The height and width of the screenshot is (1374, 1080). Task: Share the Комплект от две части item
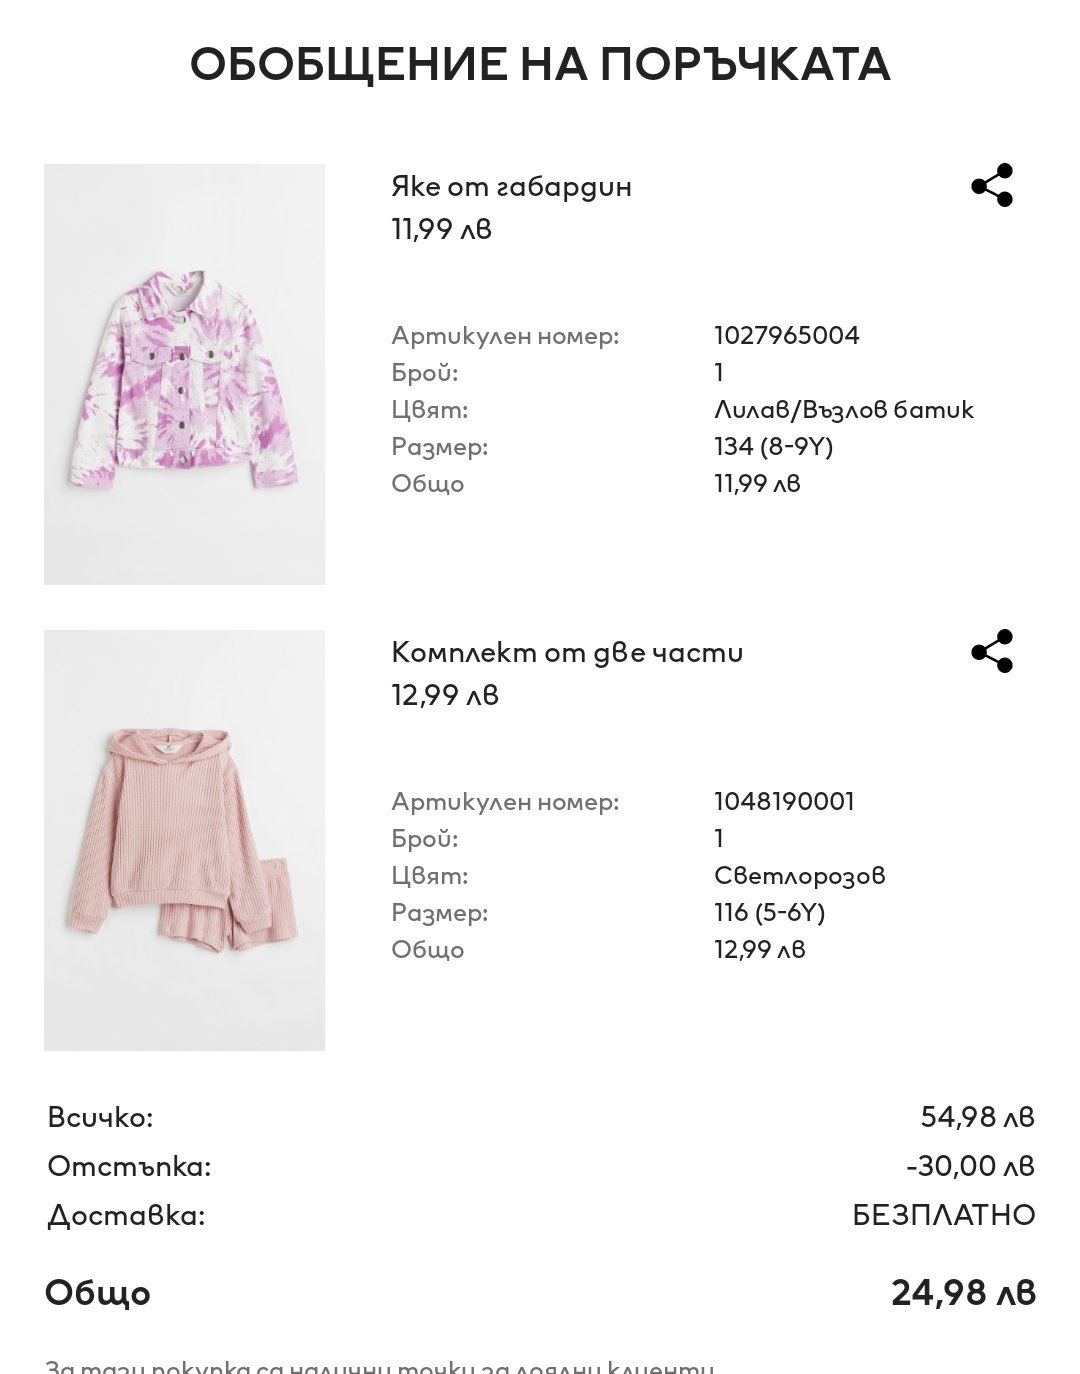[x=992, y=652]
